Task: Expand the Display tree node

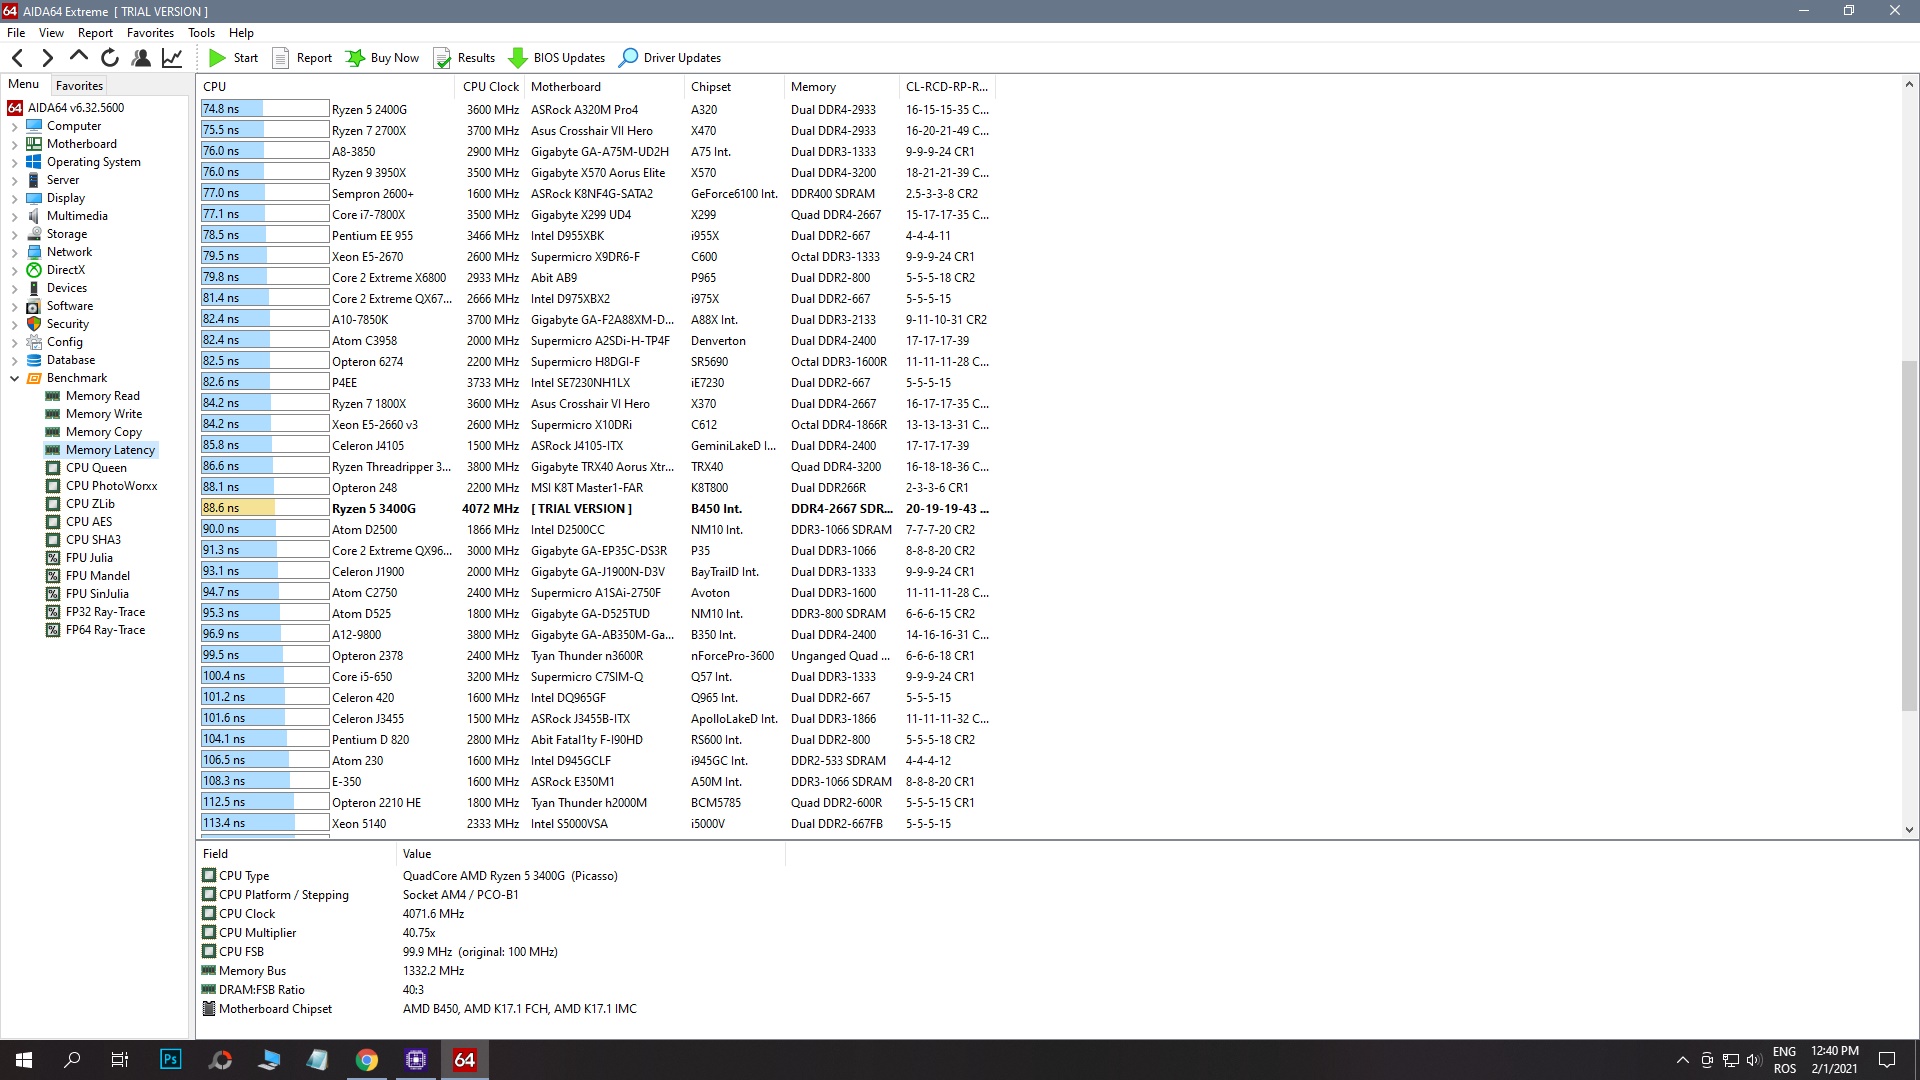Action: 14,199
